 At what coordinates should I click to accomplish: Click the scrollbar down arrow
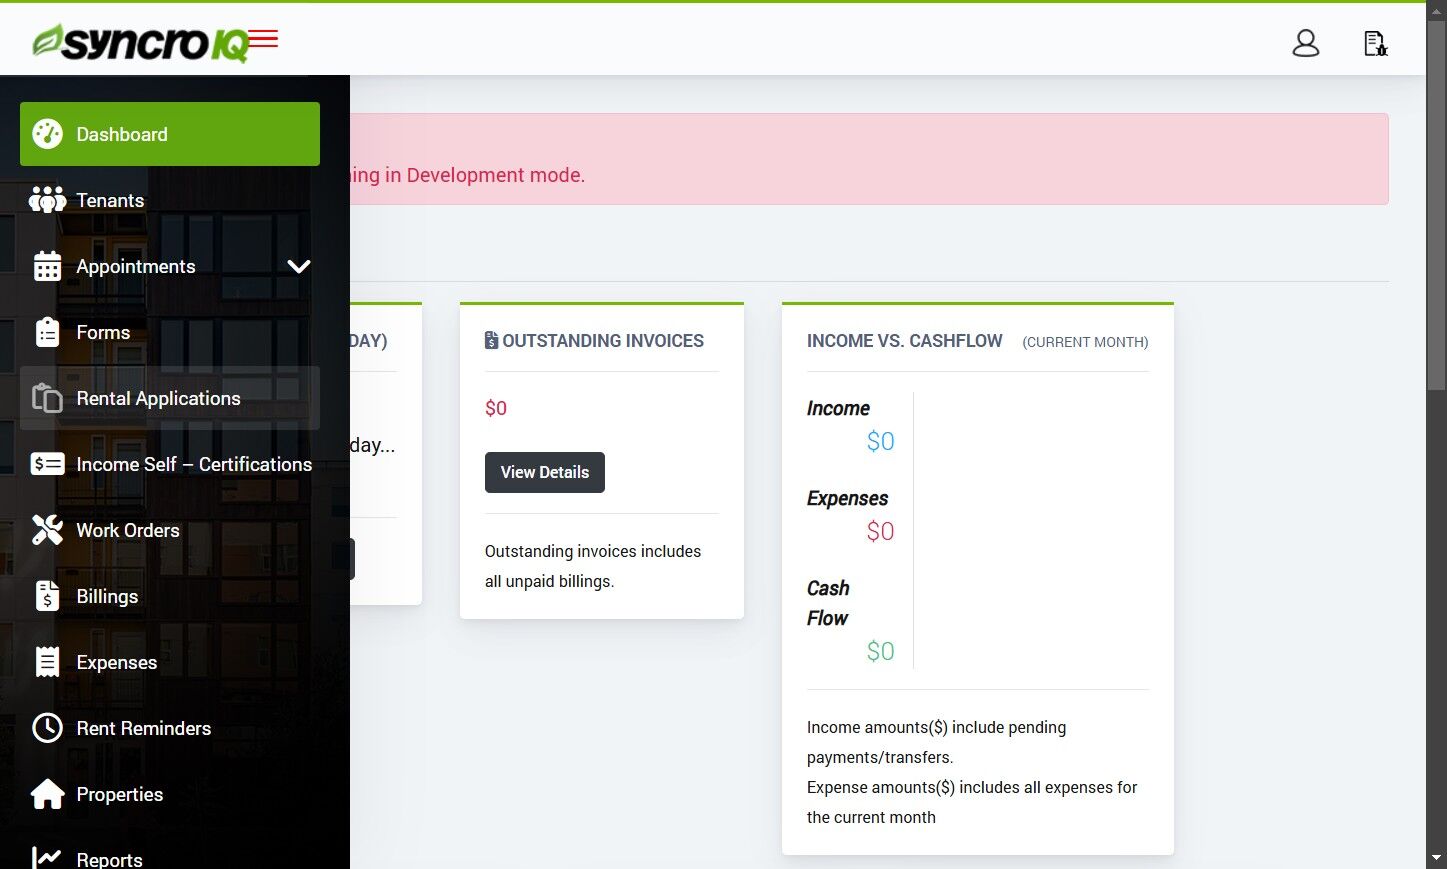tap(1436, 859)
